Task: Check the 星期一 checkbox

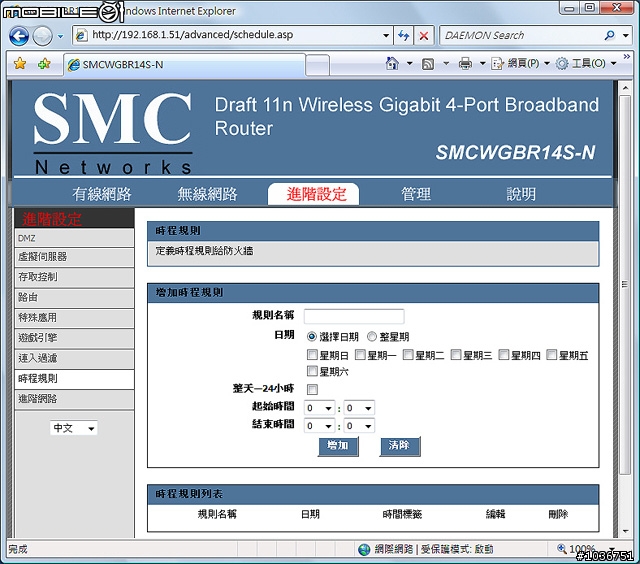Action: tap(360, 355)
